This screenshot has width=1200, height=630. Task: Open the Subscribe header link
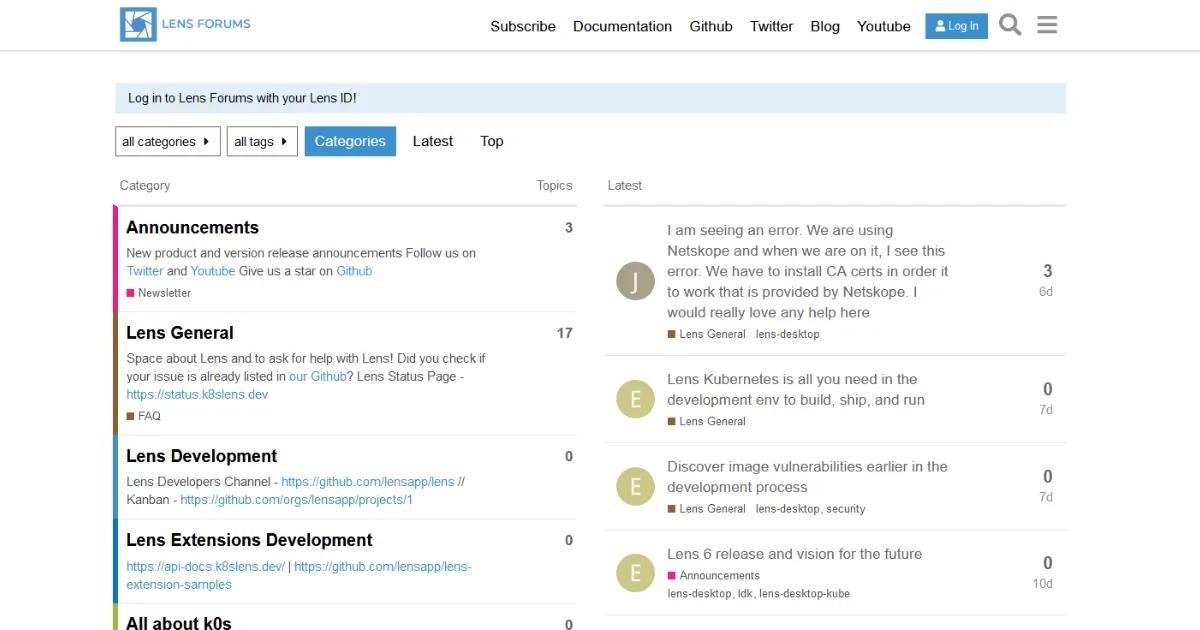522,26
